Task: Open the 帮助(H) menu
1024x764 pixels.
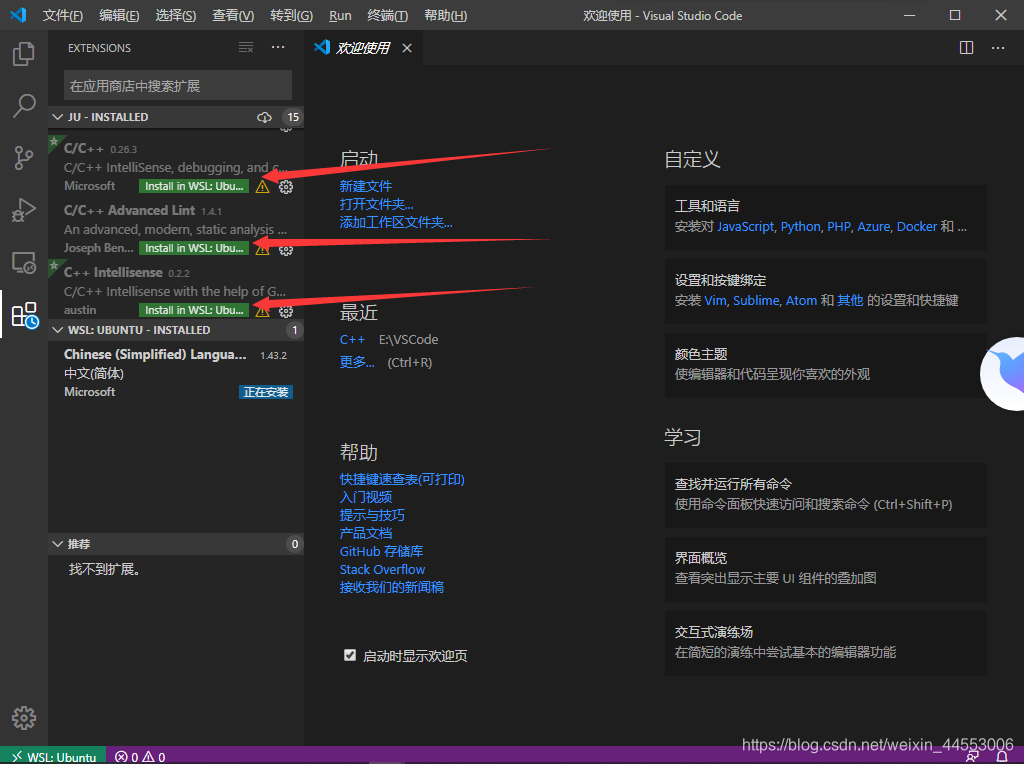Action: (x=445, y=15)
